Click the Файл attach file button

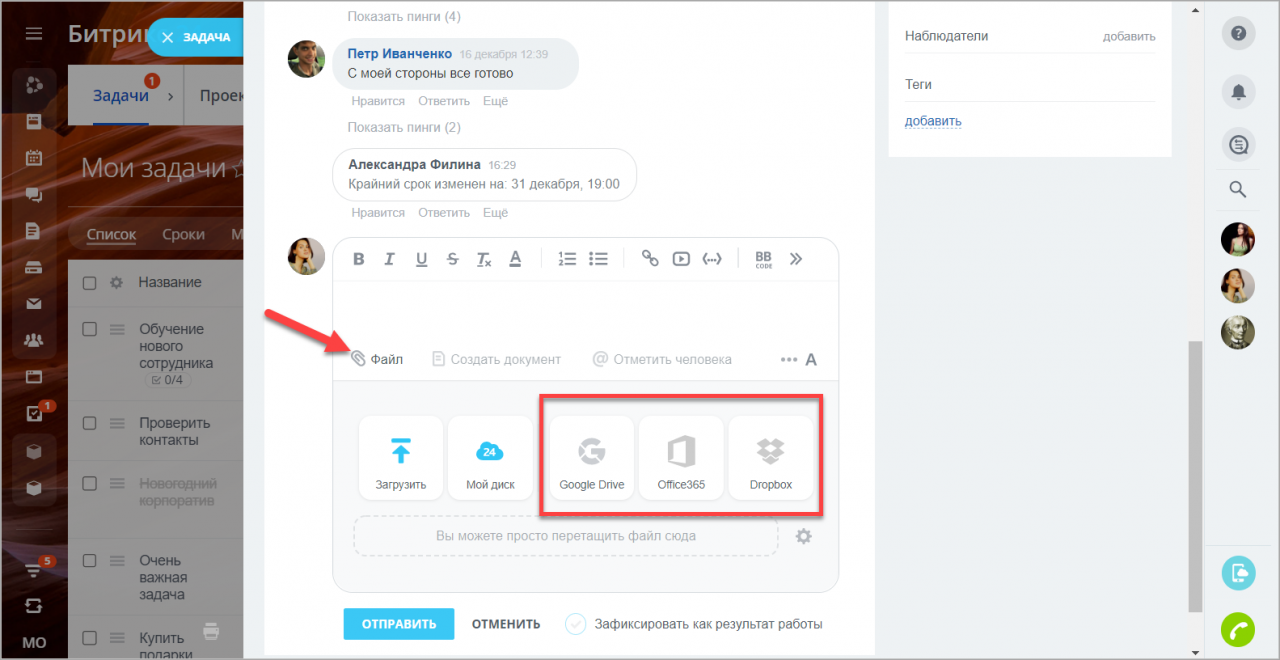(x=377, y=359)
